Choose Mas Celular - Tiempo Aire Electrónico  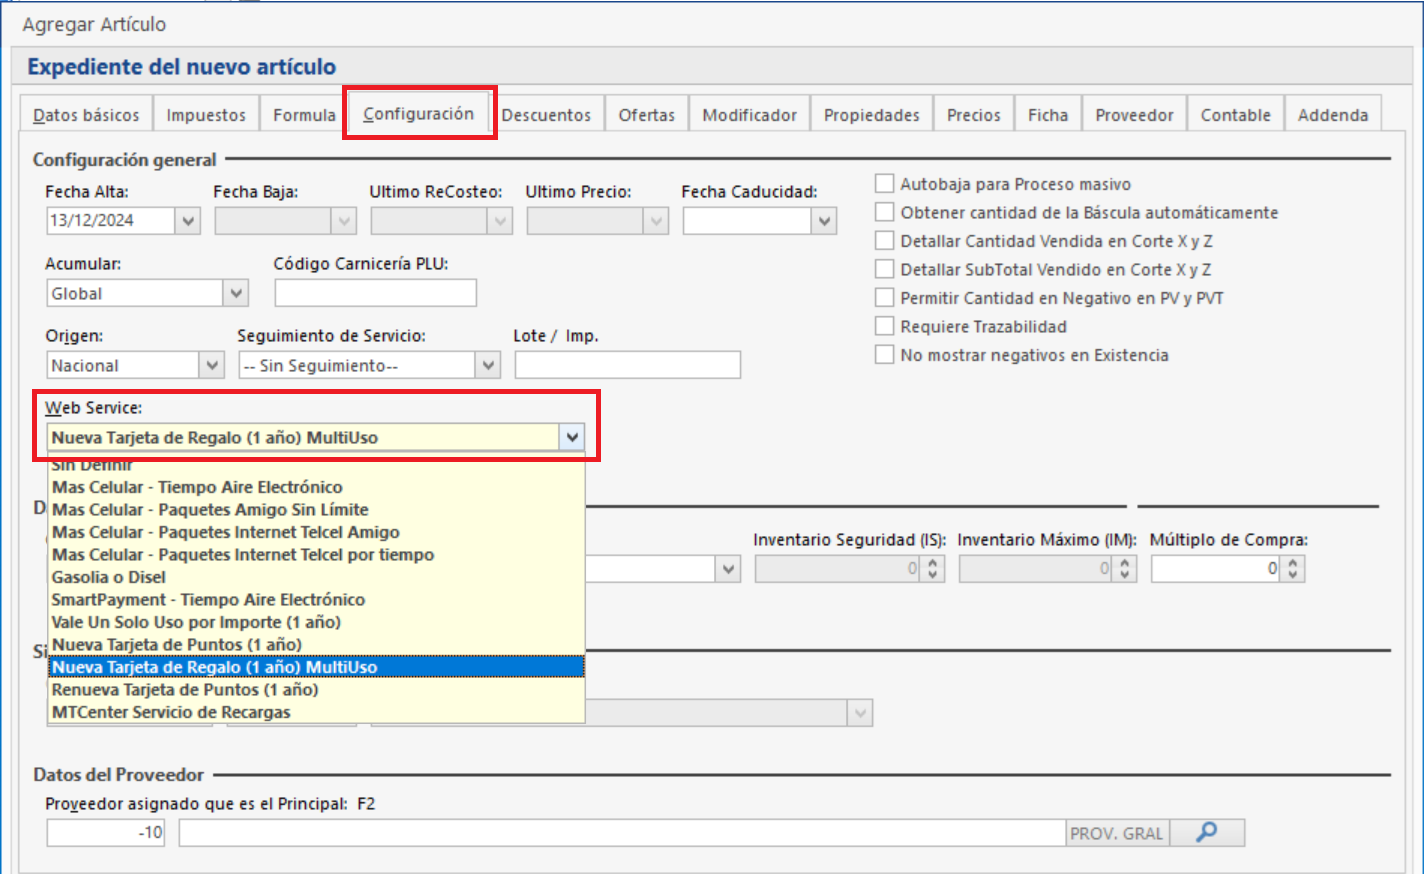pyautogui.click(x=316, y=487)
